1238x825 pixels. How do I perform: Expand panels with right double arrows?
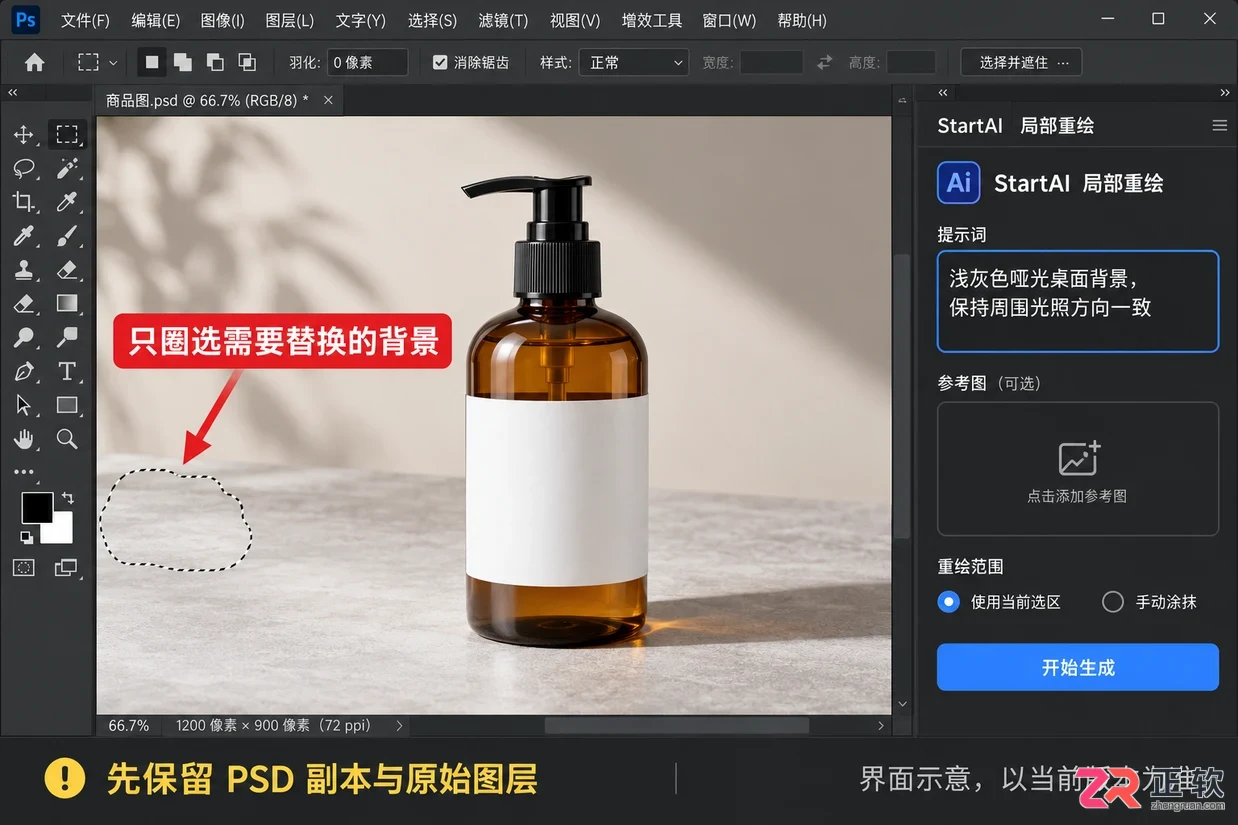(1225, 92)
